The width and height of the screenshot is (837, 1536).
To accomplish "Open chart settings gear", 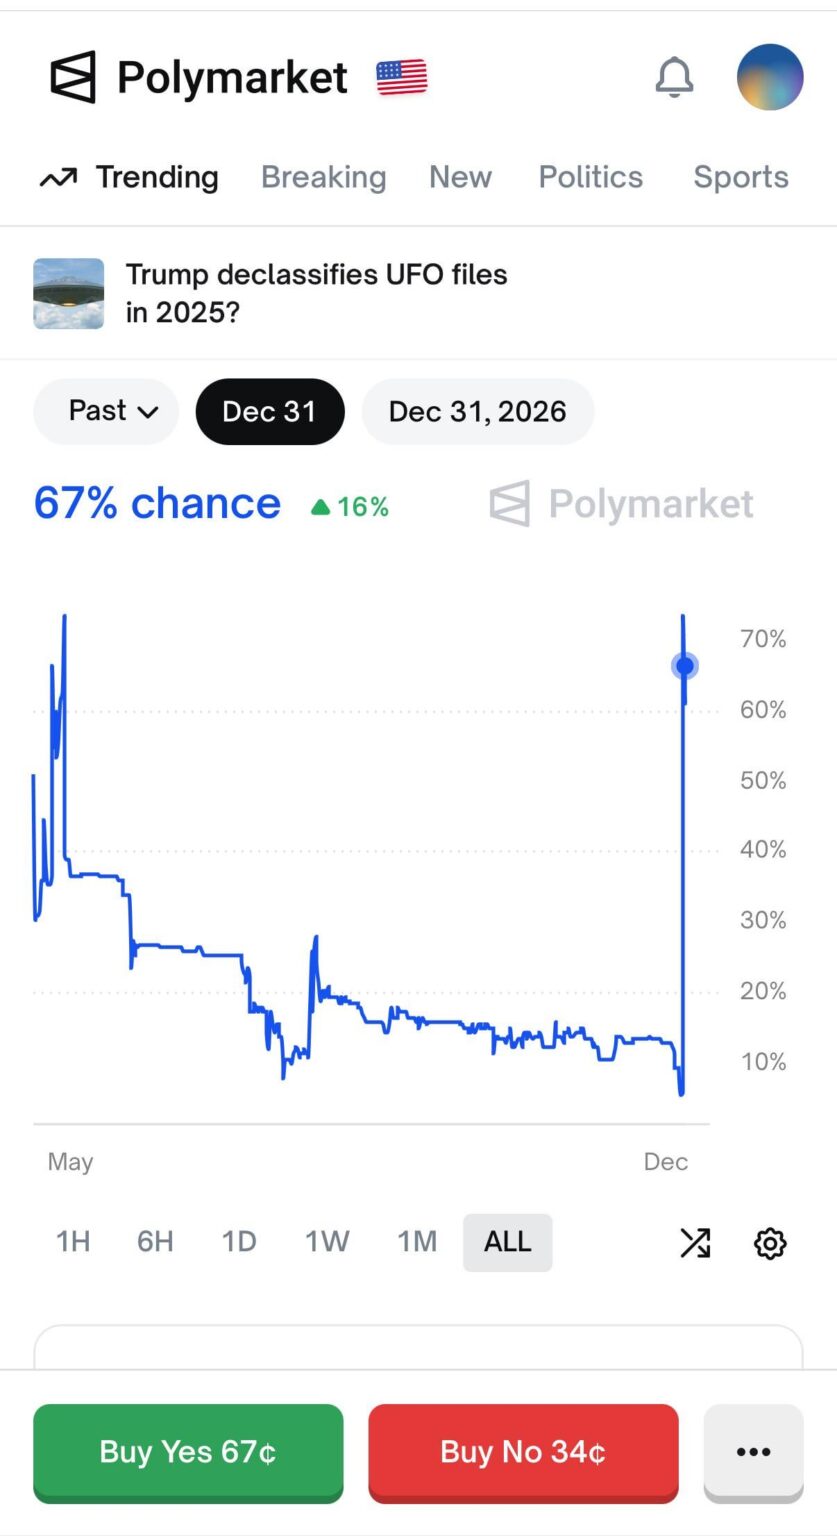I will click(769, 1243).
